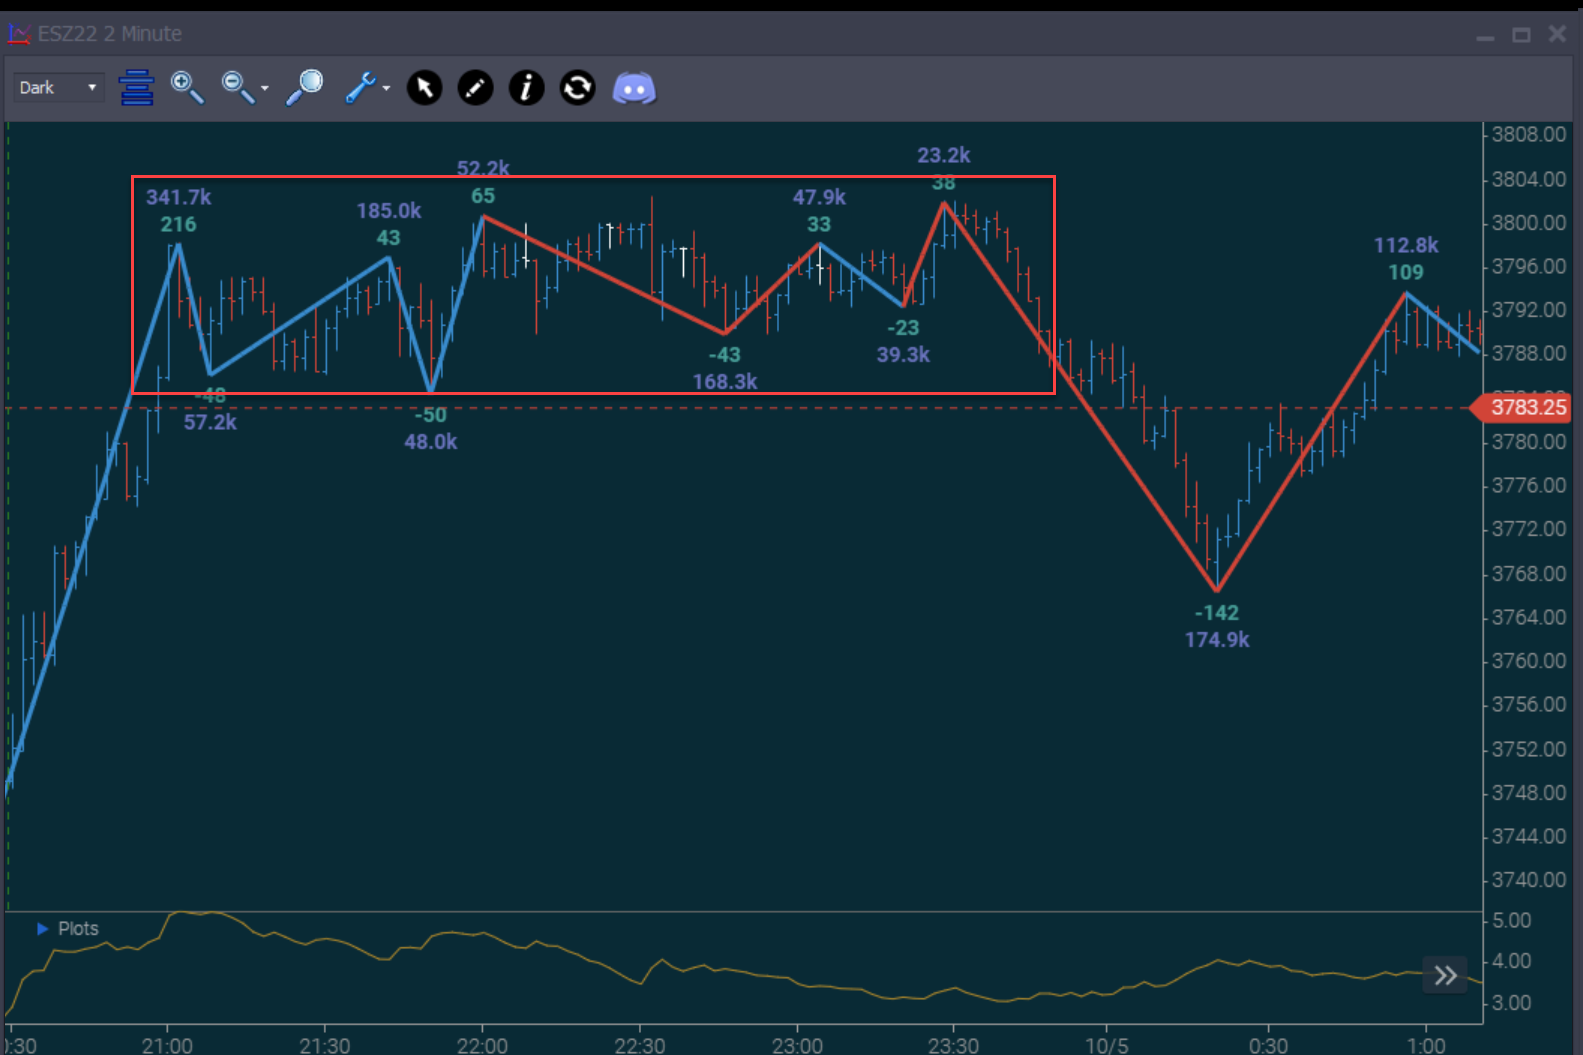Image resolution: width=1583 pixels, height=1055 pixels.
Task: Open the Discord link icon
Action: coord(634,89)
